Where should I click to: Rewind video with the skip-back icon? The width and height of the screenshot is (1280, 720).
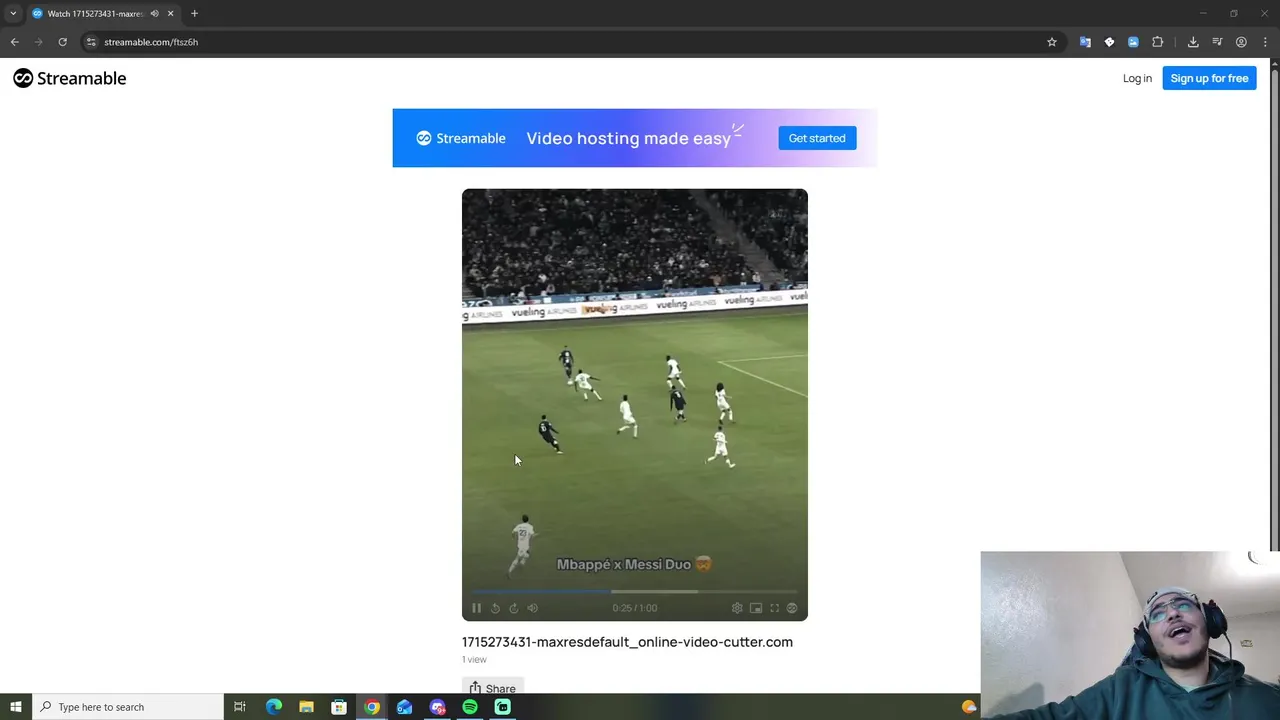495,608
